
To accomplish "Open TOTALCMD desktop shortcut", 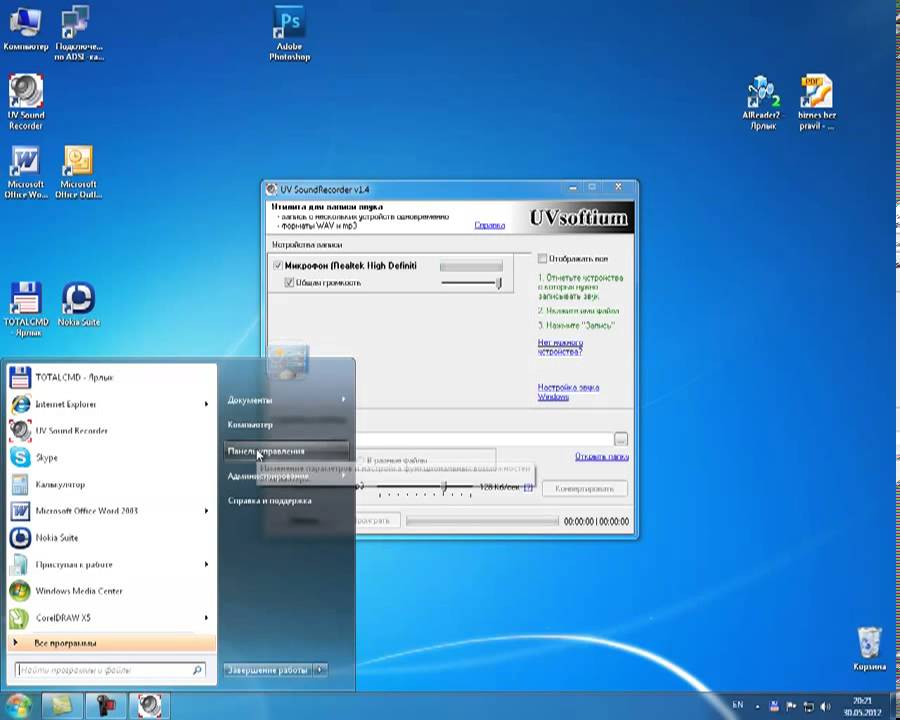I will tap(26, 309).
